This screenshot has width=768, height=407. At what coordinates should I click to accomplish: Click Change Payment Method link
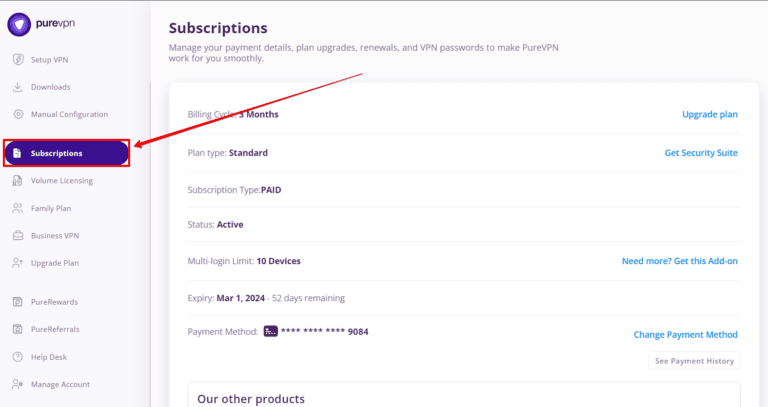tap(685, 334)
